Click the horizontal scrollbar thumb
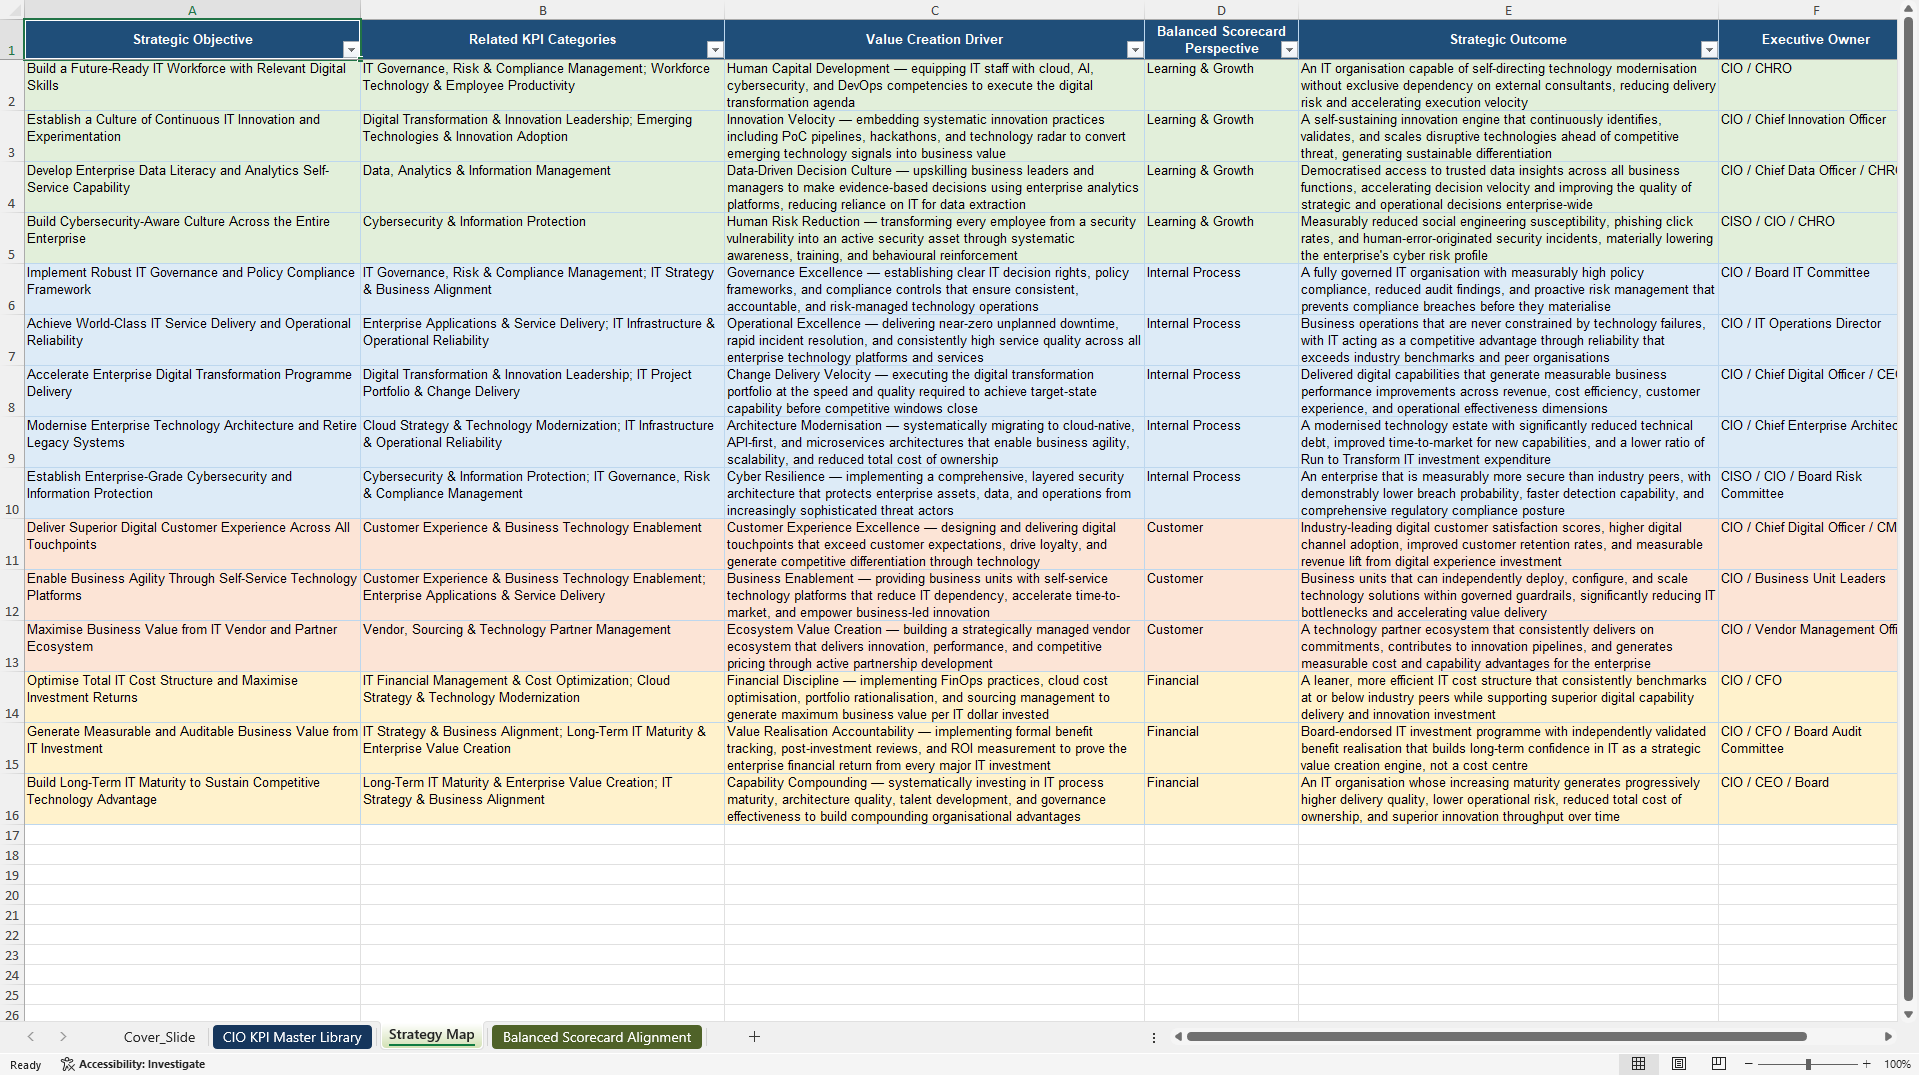The width and height of the screenshot is (1919, 1075). point(1496,1037)
